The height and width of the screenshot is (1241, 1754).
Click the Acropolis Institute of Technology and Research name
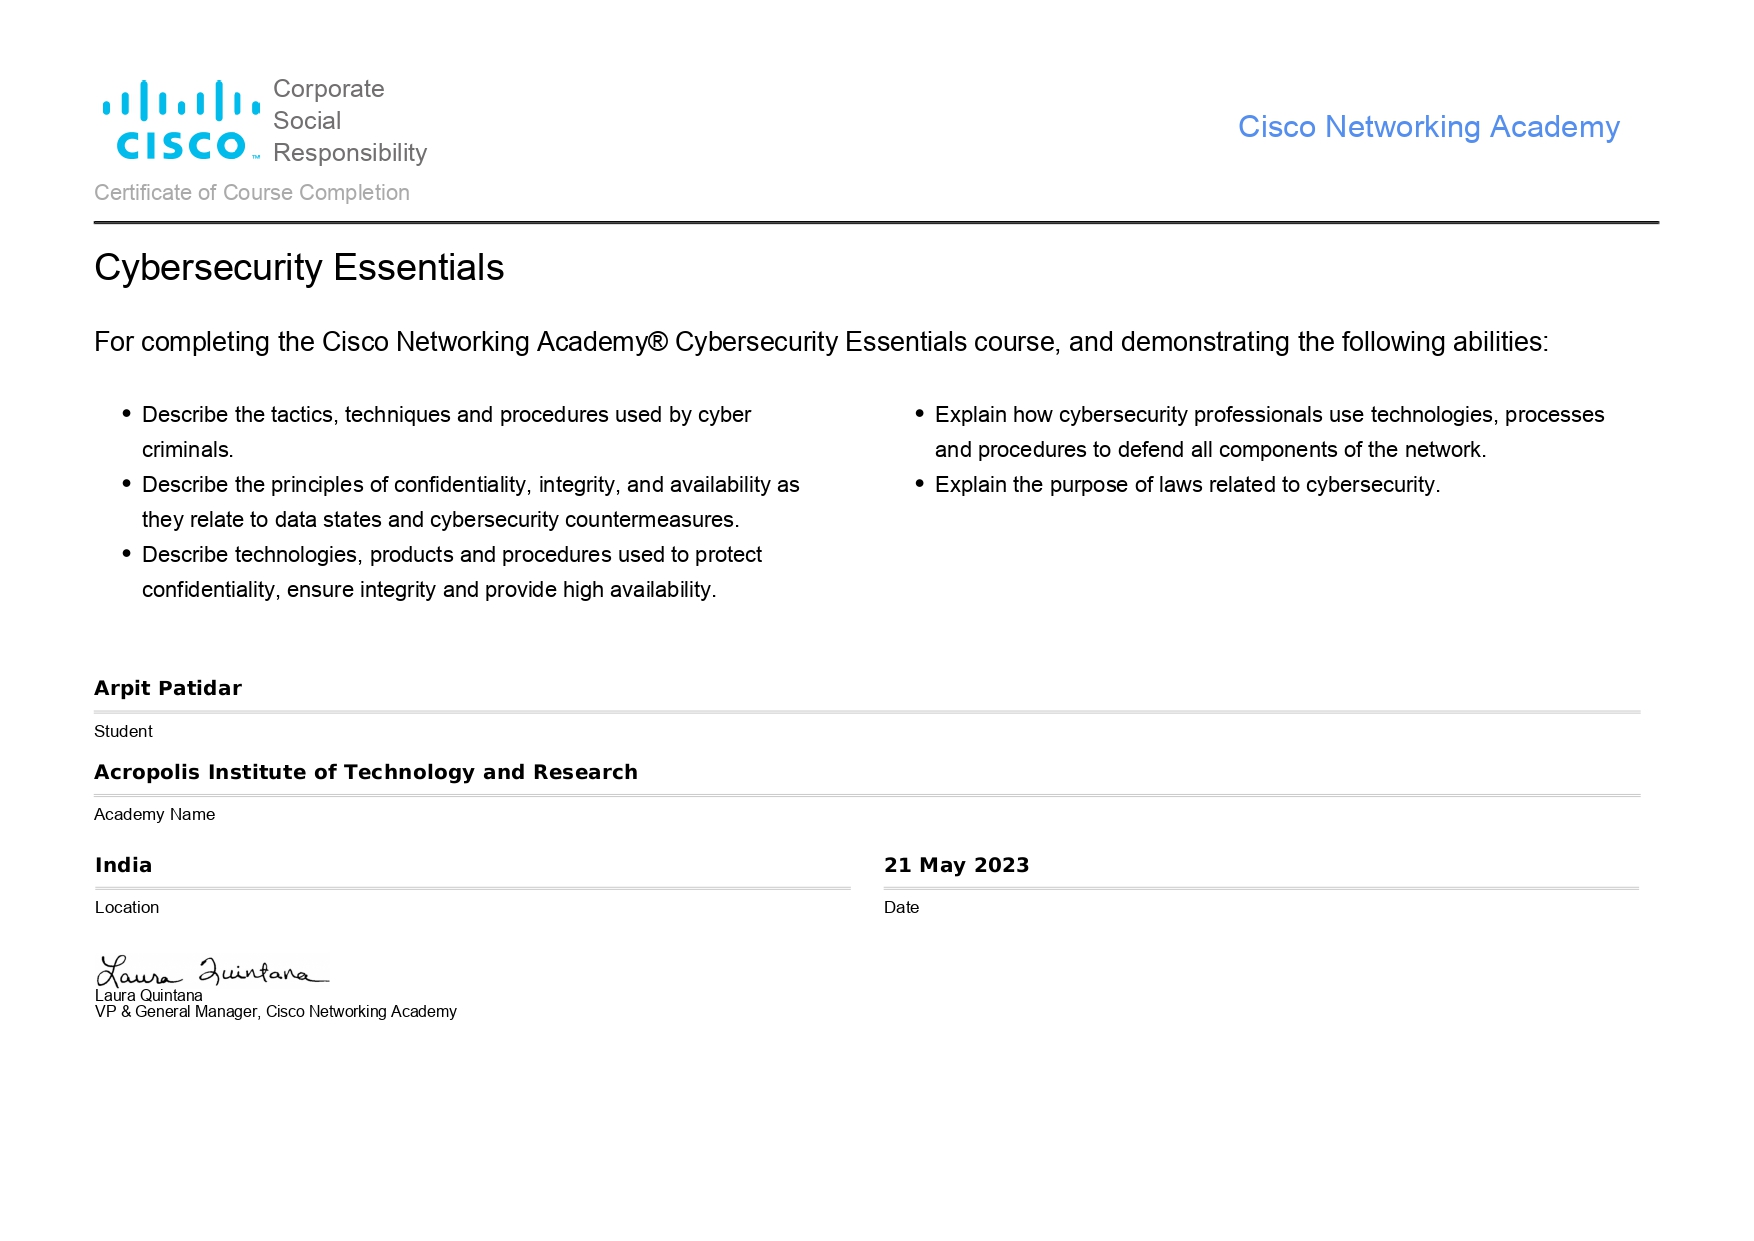point(366,772)
